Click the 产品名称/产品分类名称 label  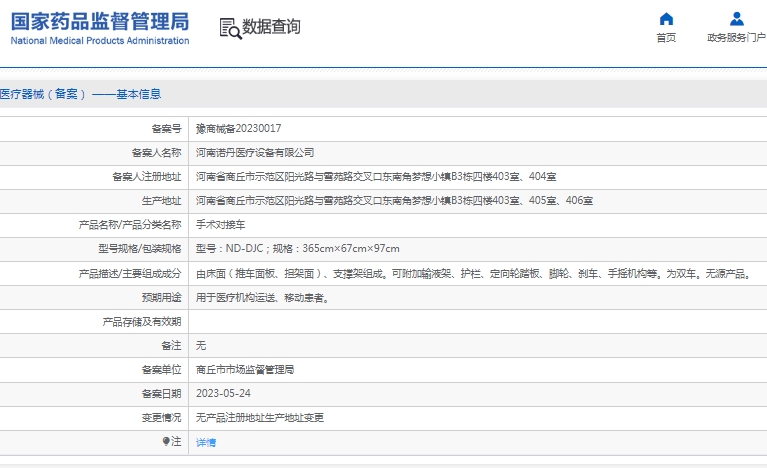pyautogui.click(x=130, y=224)
